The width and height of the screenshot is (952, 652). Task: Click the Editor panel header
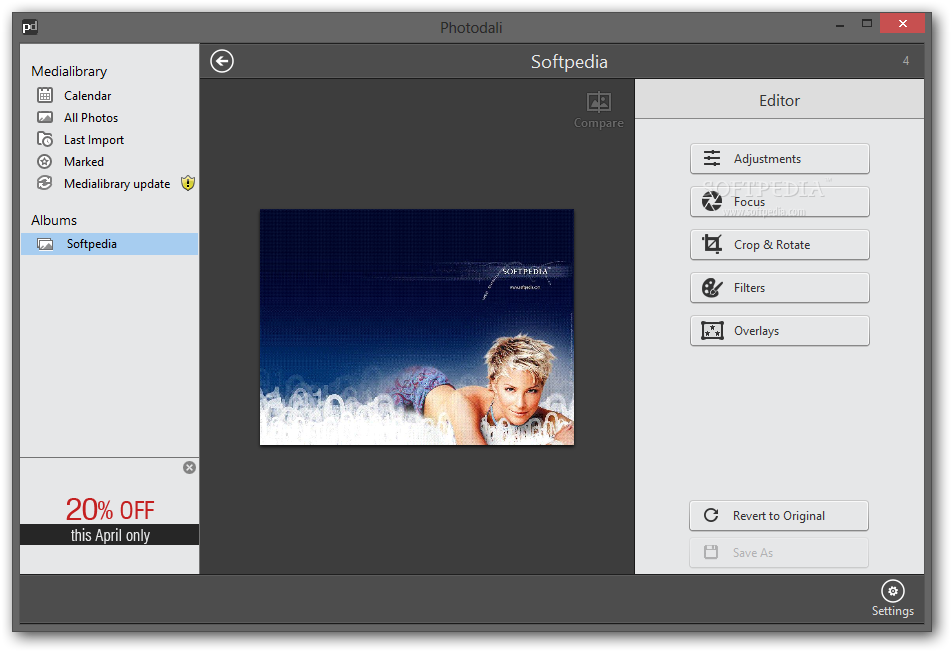780,100
